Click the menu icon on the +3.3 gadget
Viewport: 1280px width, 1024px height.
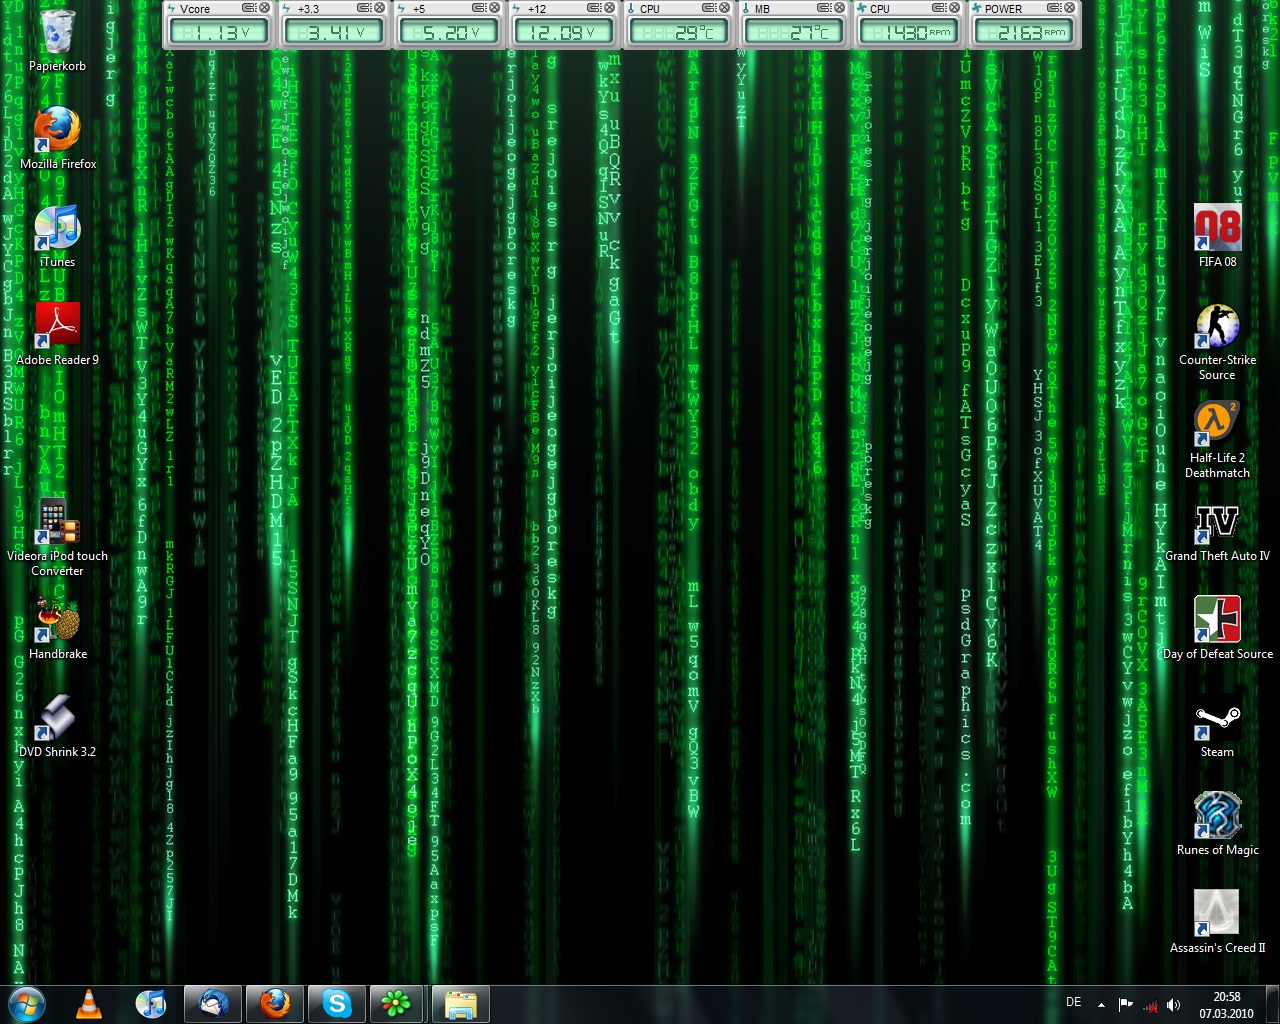tap(365, 8)
